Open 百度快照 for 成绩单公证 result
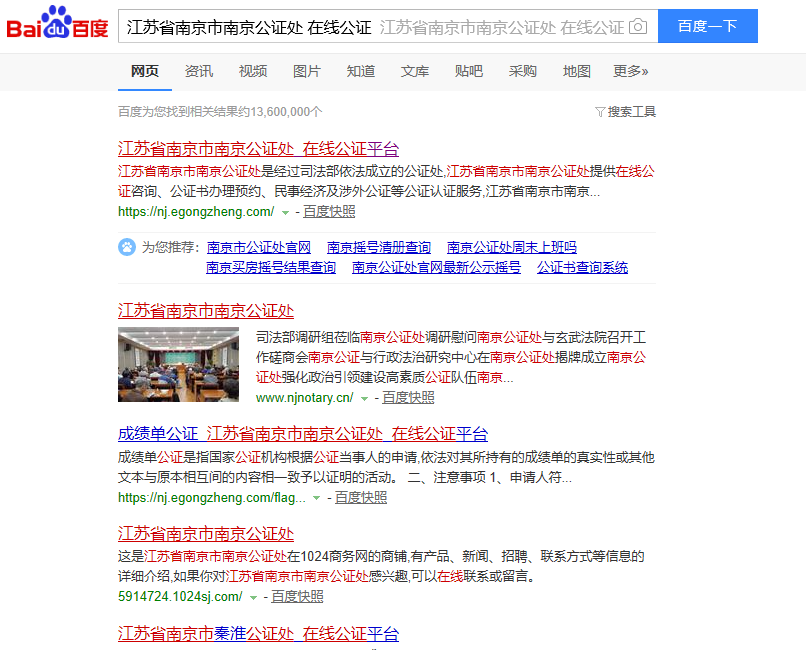Image resolution: width=806 pixels, height=650 pixels. [361, 497]
